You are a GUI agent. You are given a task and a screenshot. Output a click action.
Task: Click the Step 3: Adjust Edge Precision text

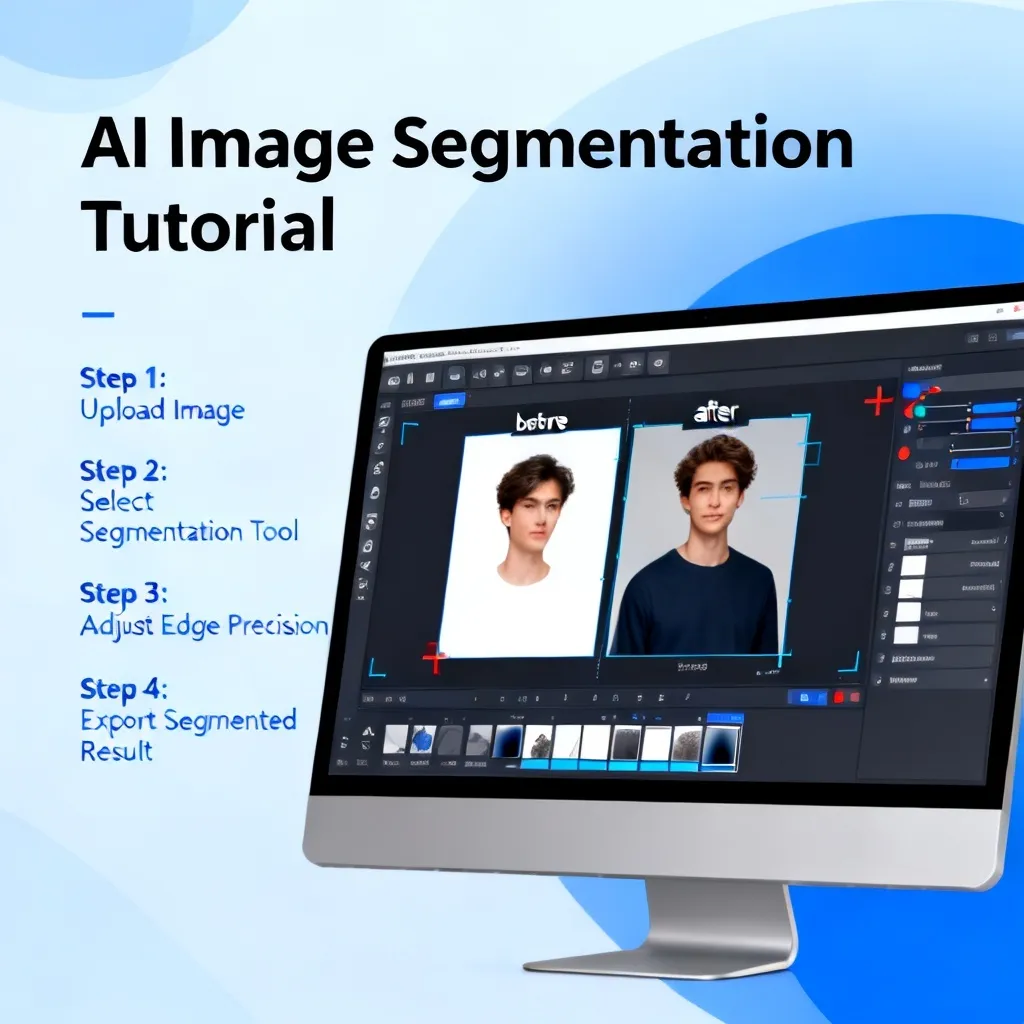coord(204,609)
